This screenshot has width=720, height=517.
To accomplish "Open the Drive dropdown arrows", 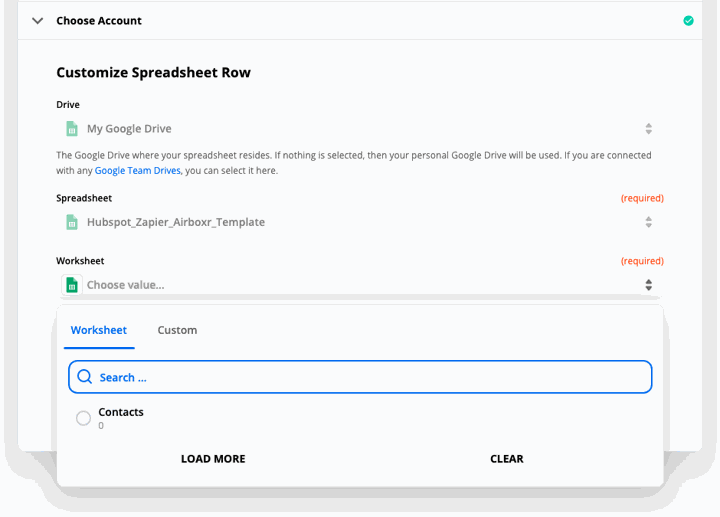I will coord(648,129).
